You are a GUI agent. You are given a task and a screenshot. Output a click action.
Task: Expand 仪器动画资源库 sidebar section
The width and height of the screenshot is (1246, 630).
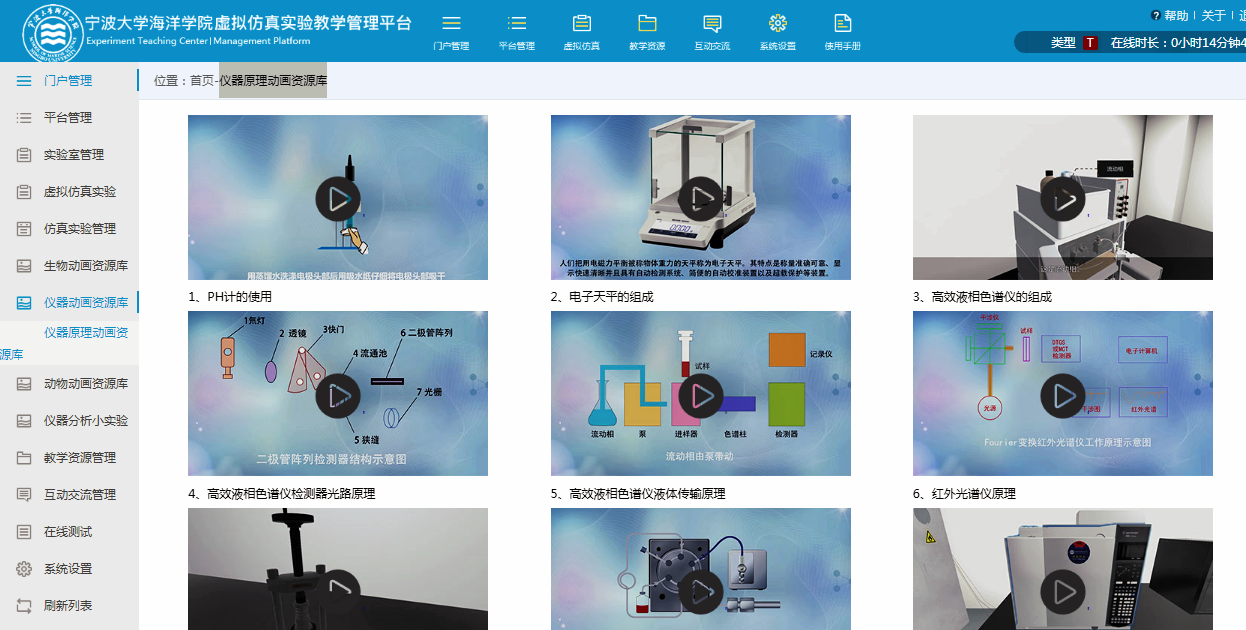[x=85, y=303]
